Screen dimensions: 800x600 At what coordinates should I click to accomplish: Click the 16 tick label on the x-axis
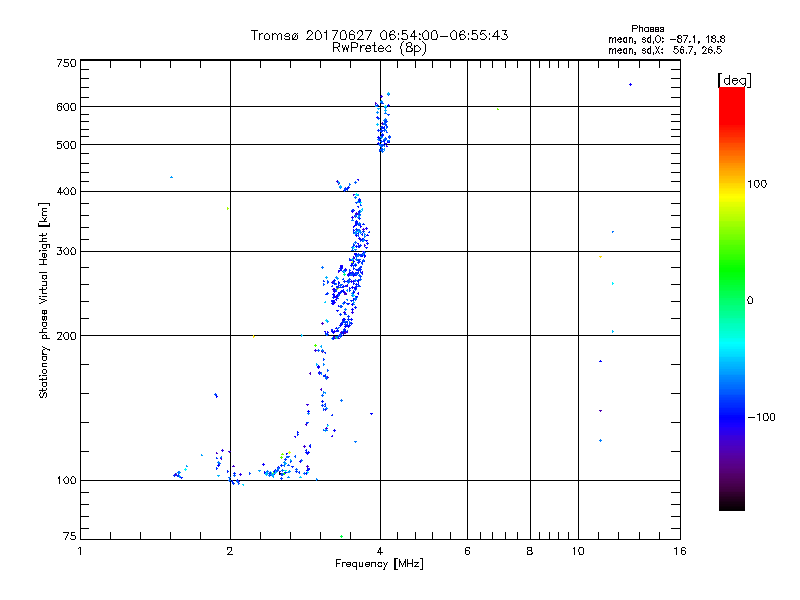679,551
